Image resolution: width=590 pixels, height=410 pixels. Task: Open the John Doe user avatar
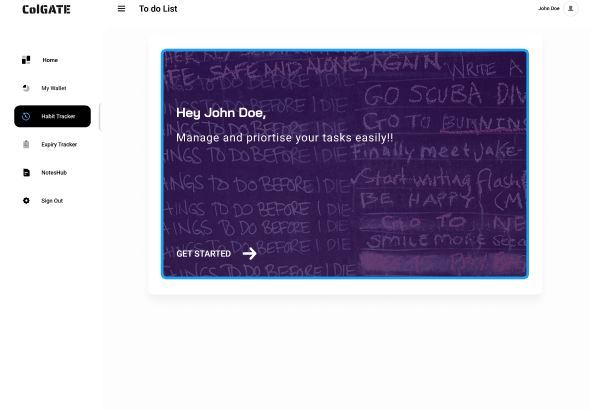point(570,8)
